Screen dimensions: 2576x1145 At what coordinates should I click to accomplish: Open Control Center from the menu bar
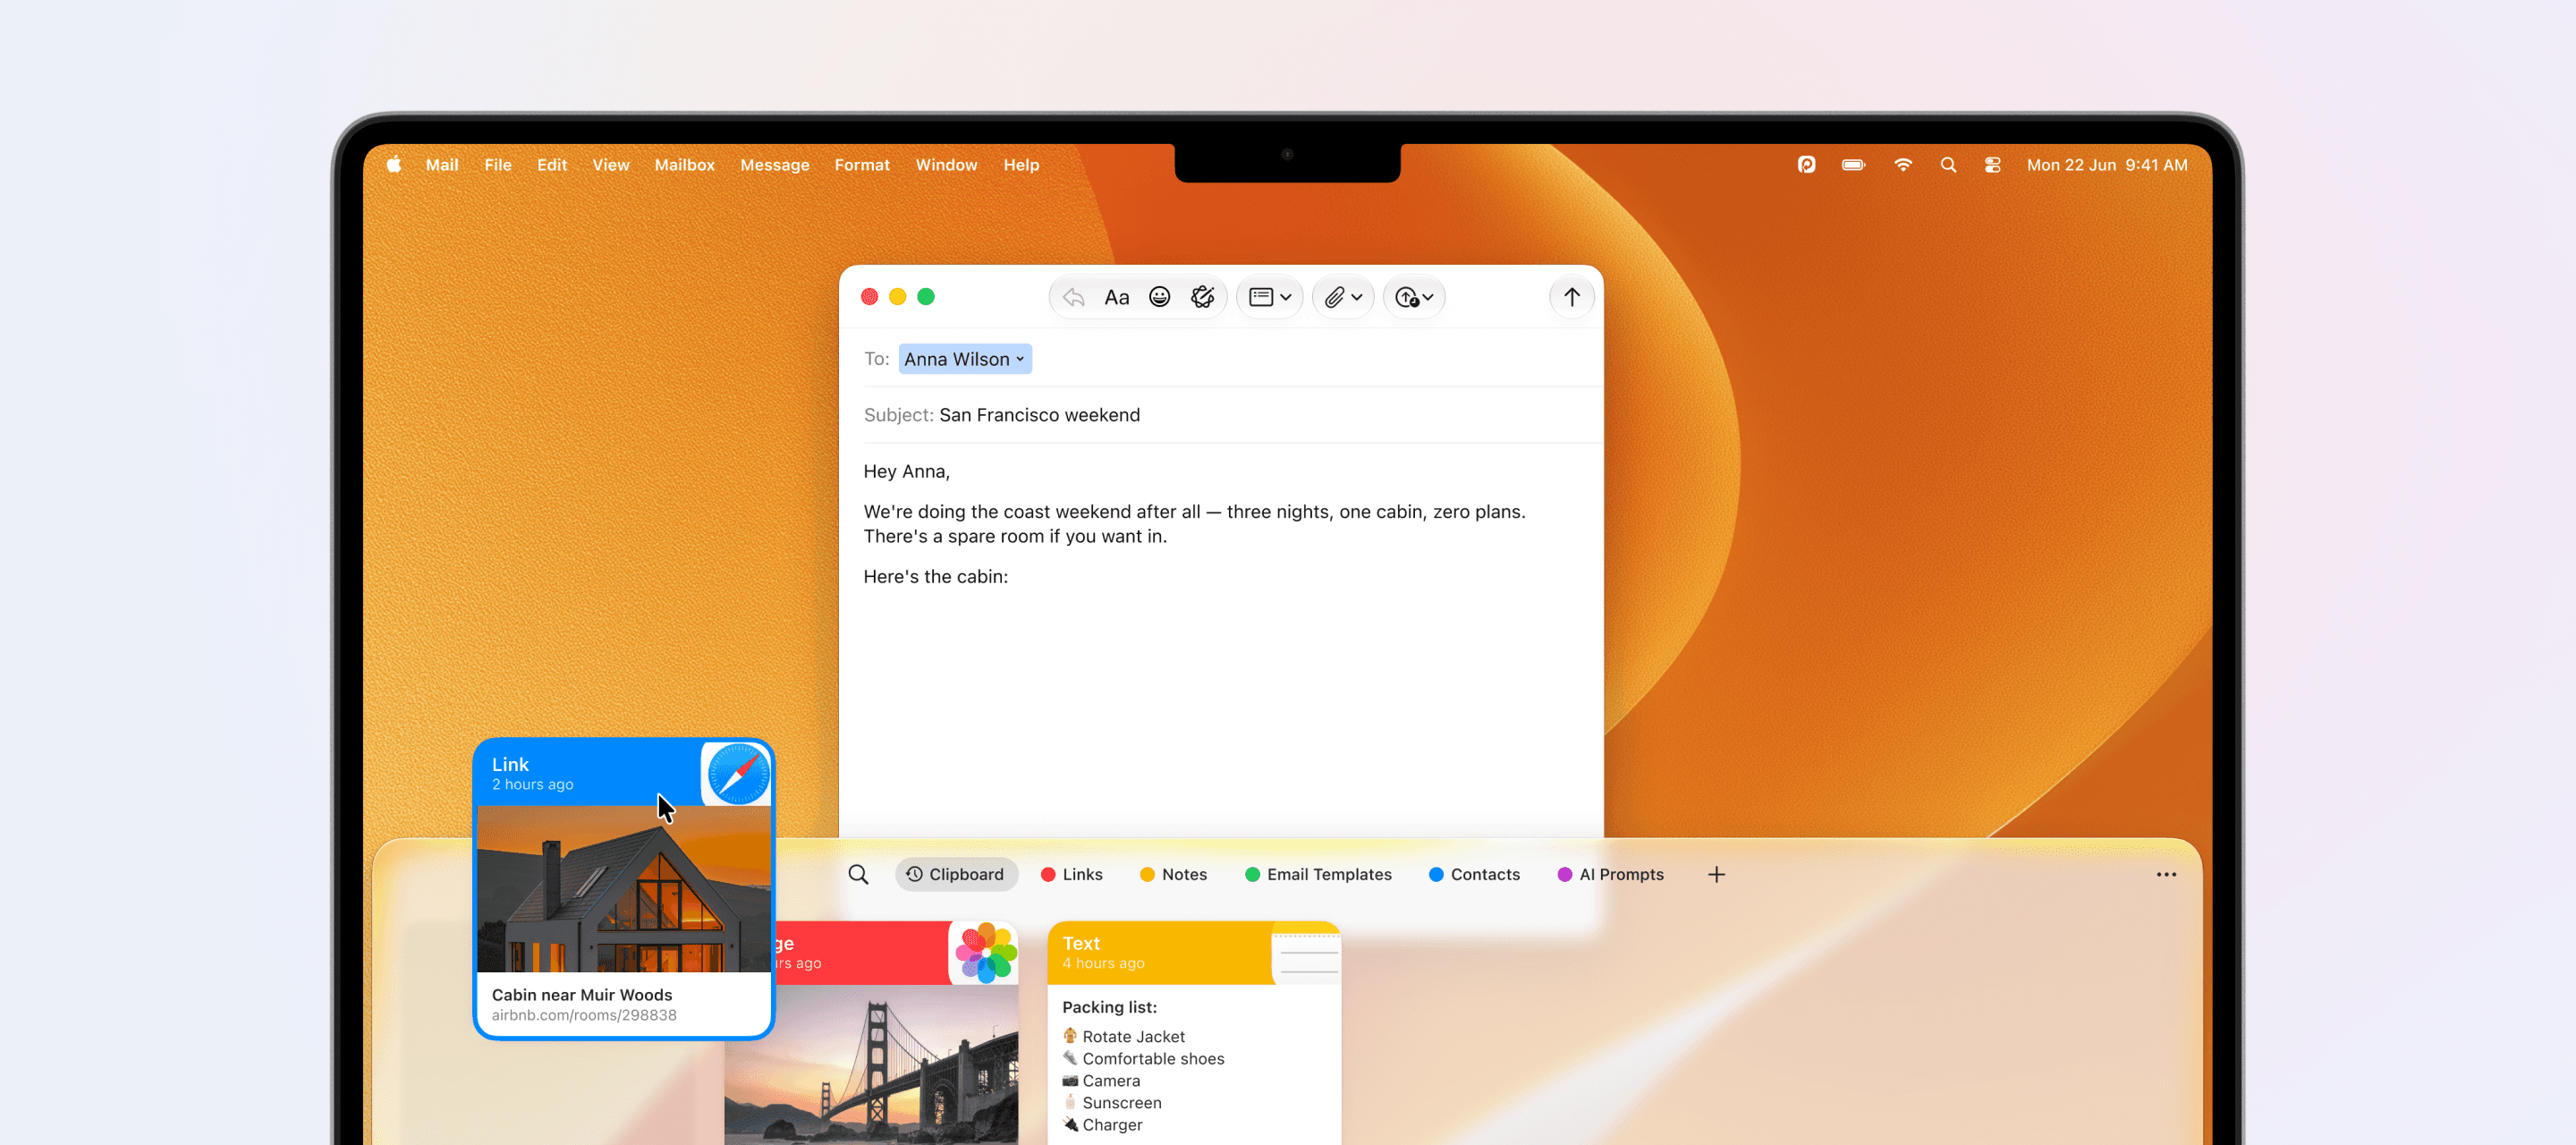click(1992, 165)
